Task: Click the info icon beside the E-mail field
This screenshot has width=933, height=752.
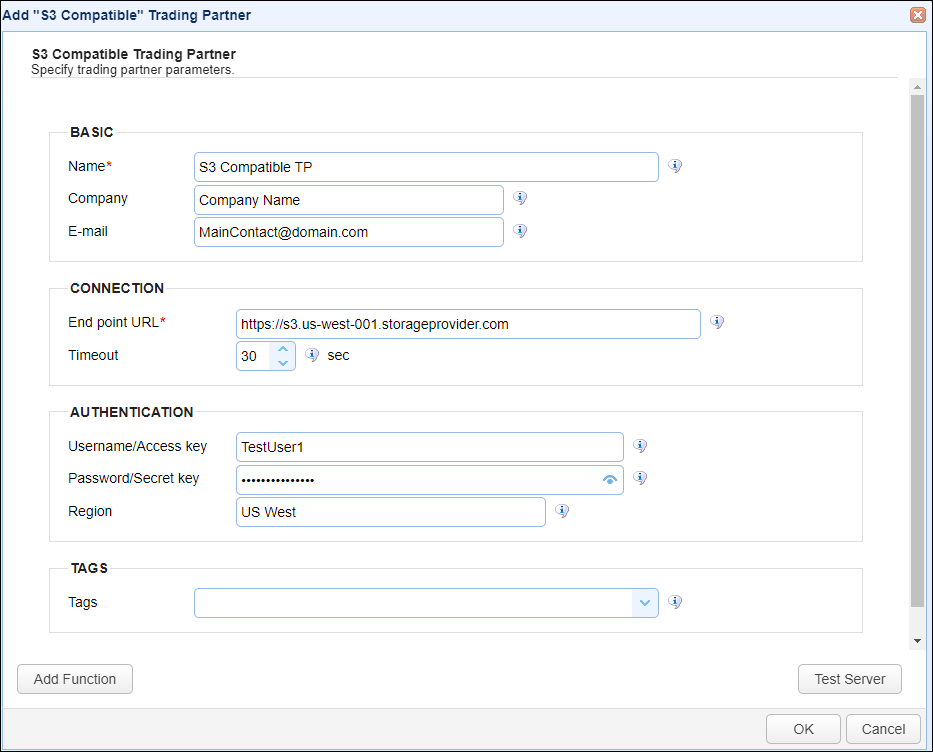Action: tap(520, 231)
